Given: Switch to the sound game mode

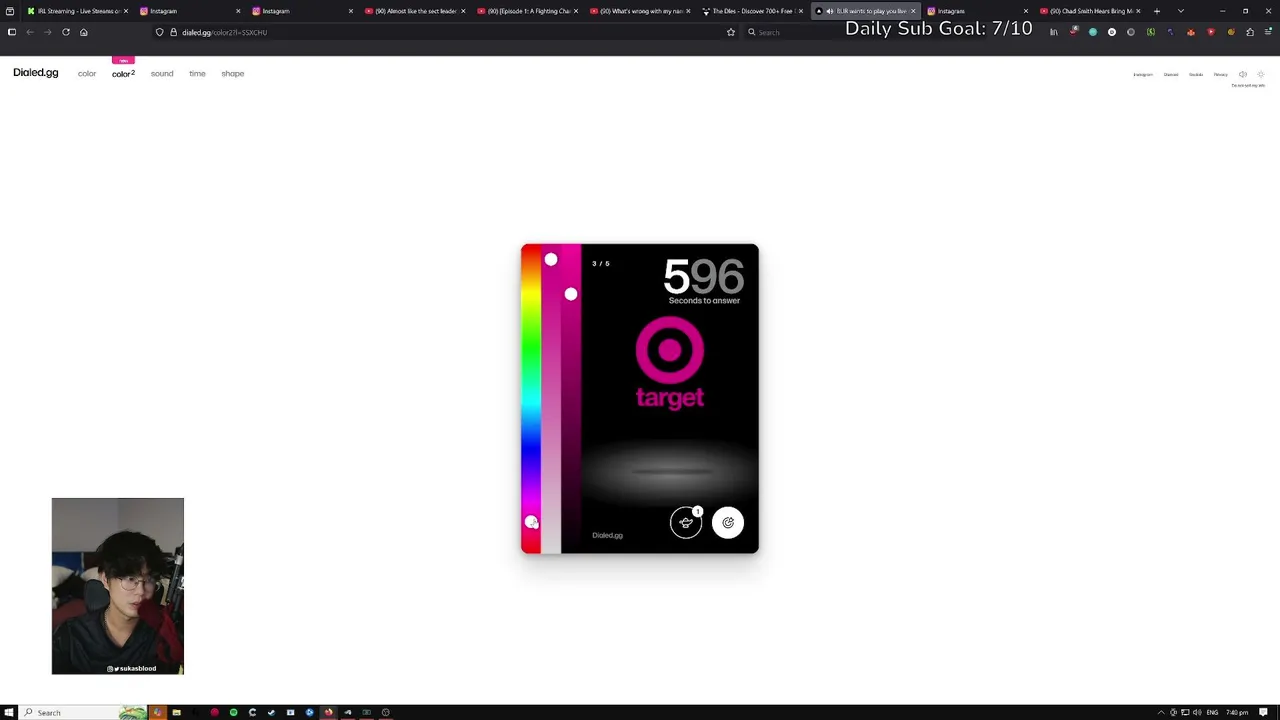Looking at the screenshot, I should coord(162,74).
